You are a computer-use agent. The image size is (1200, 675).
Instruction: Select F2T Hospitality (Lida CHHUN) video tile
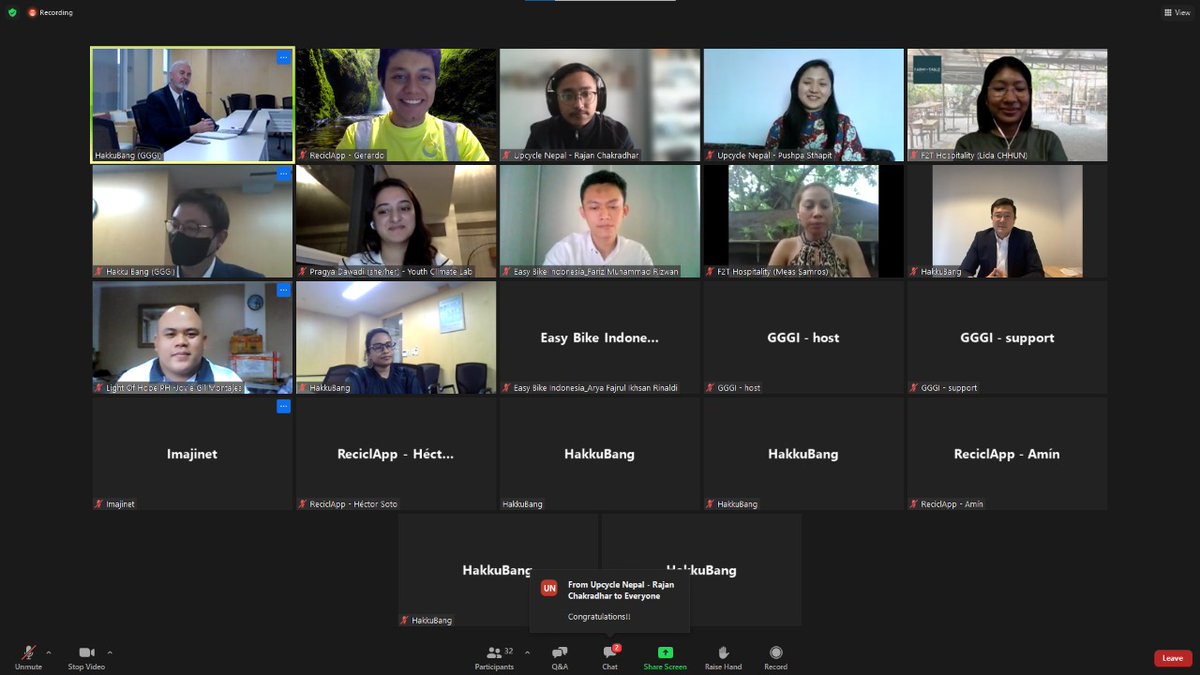1007,105
